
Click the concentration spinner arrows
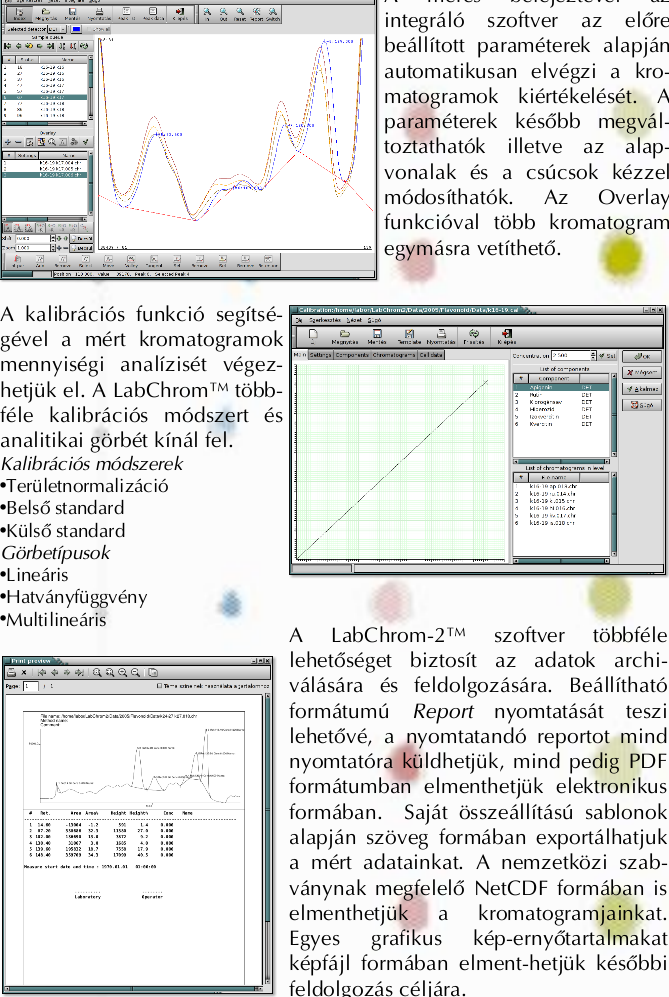coord(593,355)
